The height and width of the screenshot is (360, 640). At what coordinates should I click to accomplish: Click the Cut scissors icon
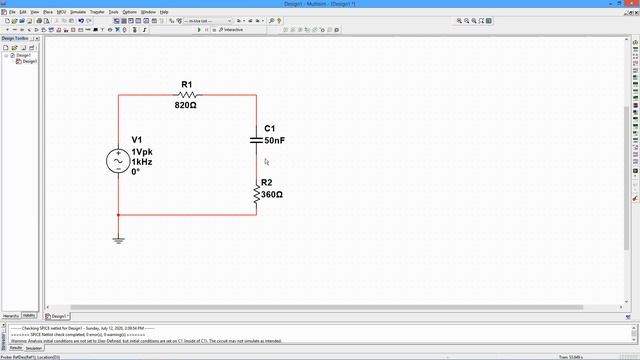(56, 21)
